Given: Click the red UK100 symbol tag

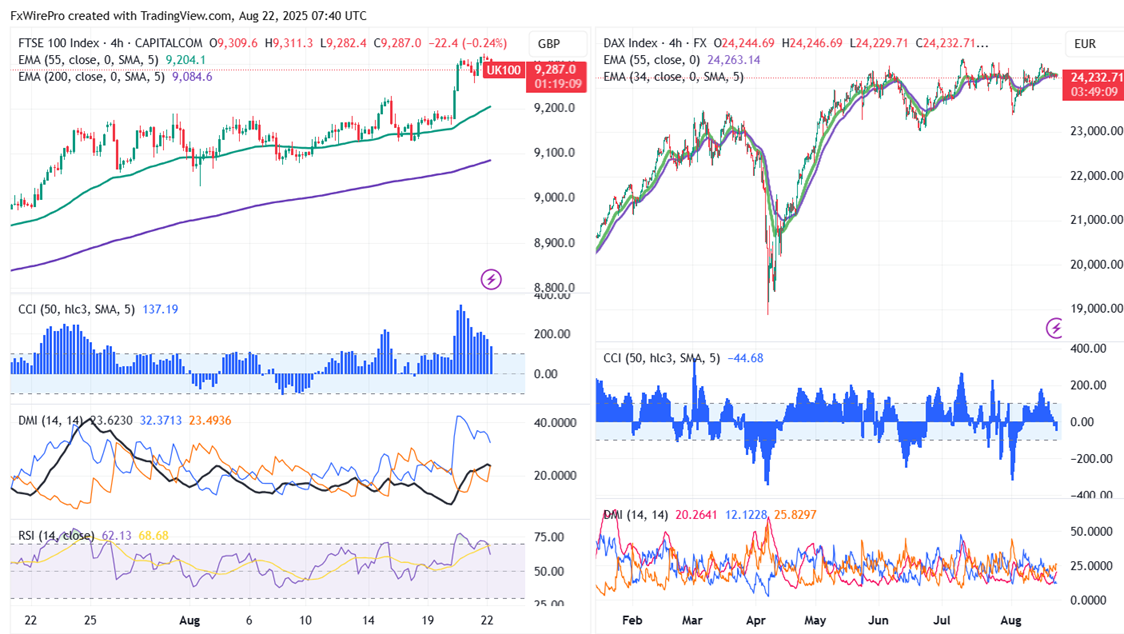Looking at the screenshot, I should pyautogui.click(x=508, y=70).
